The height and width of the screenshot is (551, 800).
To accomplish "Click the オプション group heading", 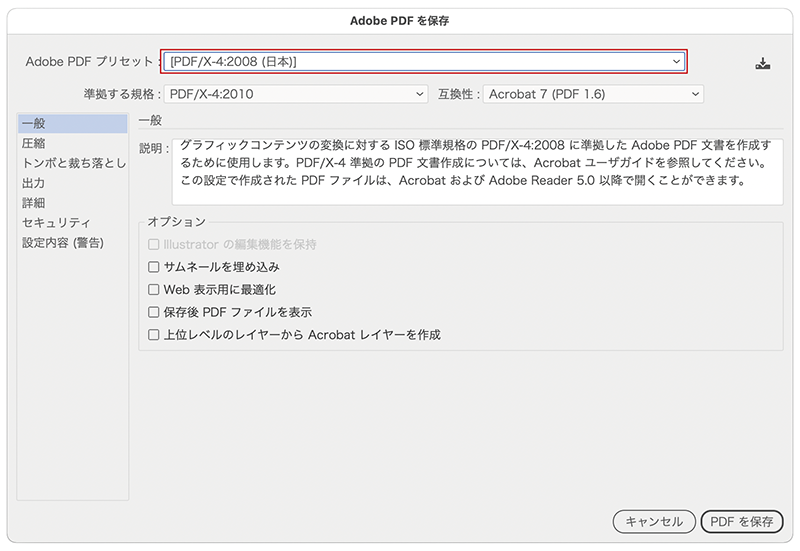I will pyautogui.click(x=177, y=222).
